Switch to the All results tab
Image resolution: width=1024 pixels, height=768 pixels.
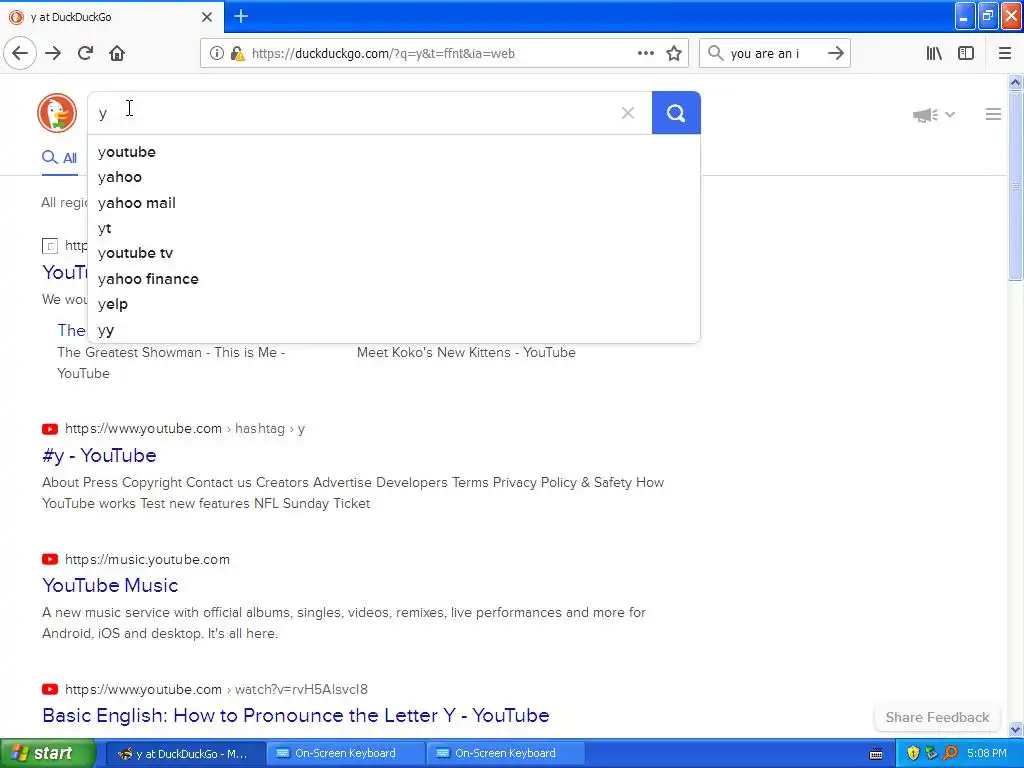pyautogui.click(x=59, y=158)
